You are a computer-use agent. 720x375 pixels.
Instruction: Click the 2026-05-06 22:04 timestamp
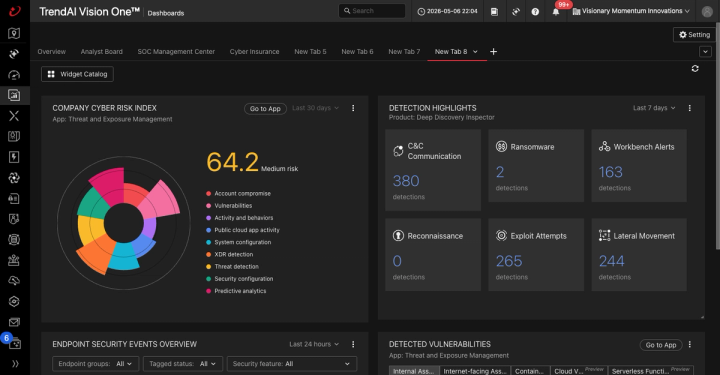click(447, 11)
